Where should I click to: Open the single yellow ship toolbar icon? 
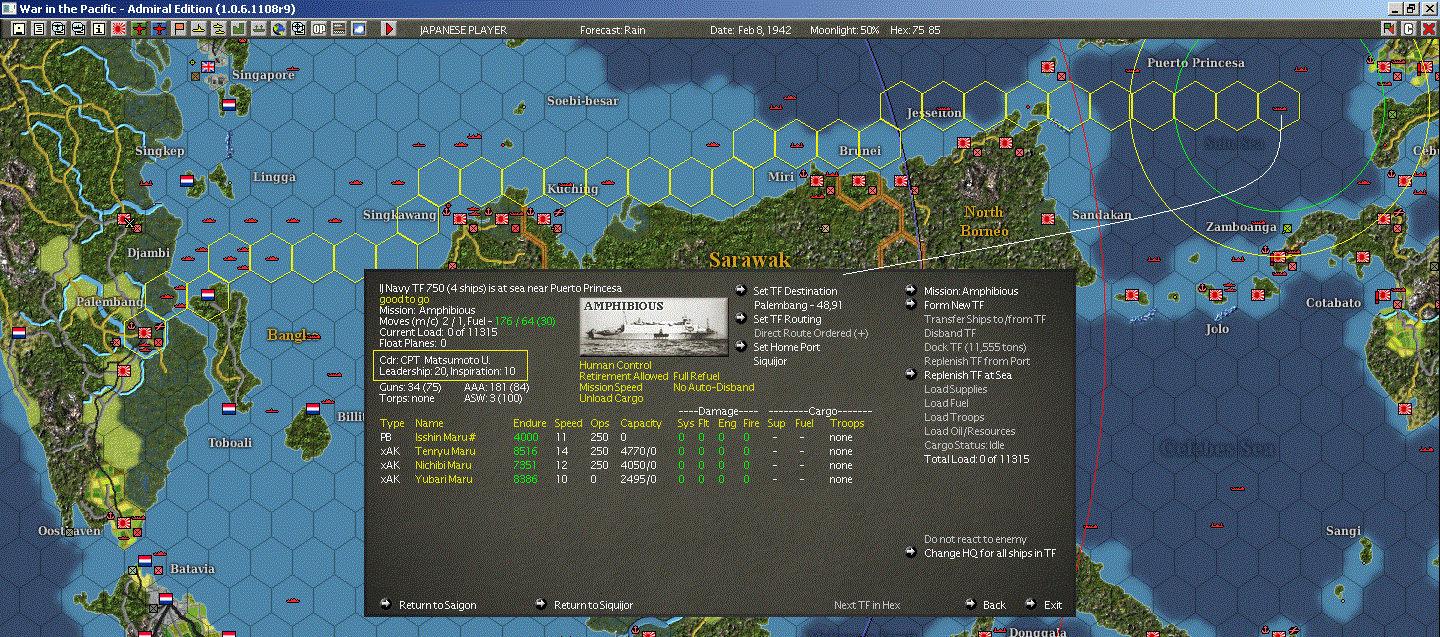pos(199,29)
